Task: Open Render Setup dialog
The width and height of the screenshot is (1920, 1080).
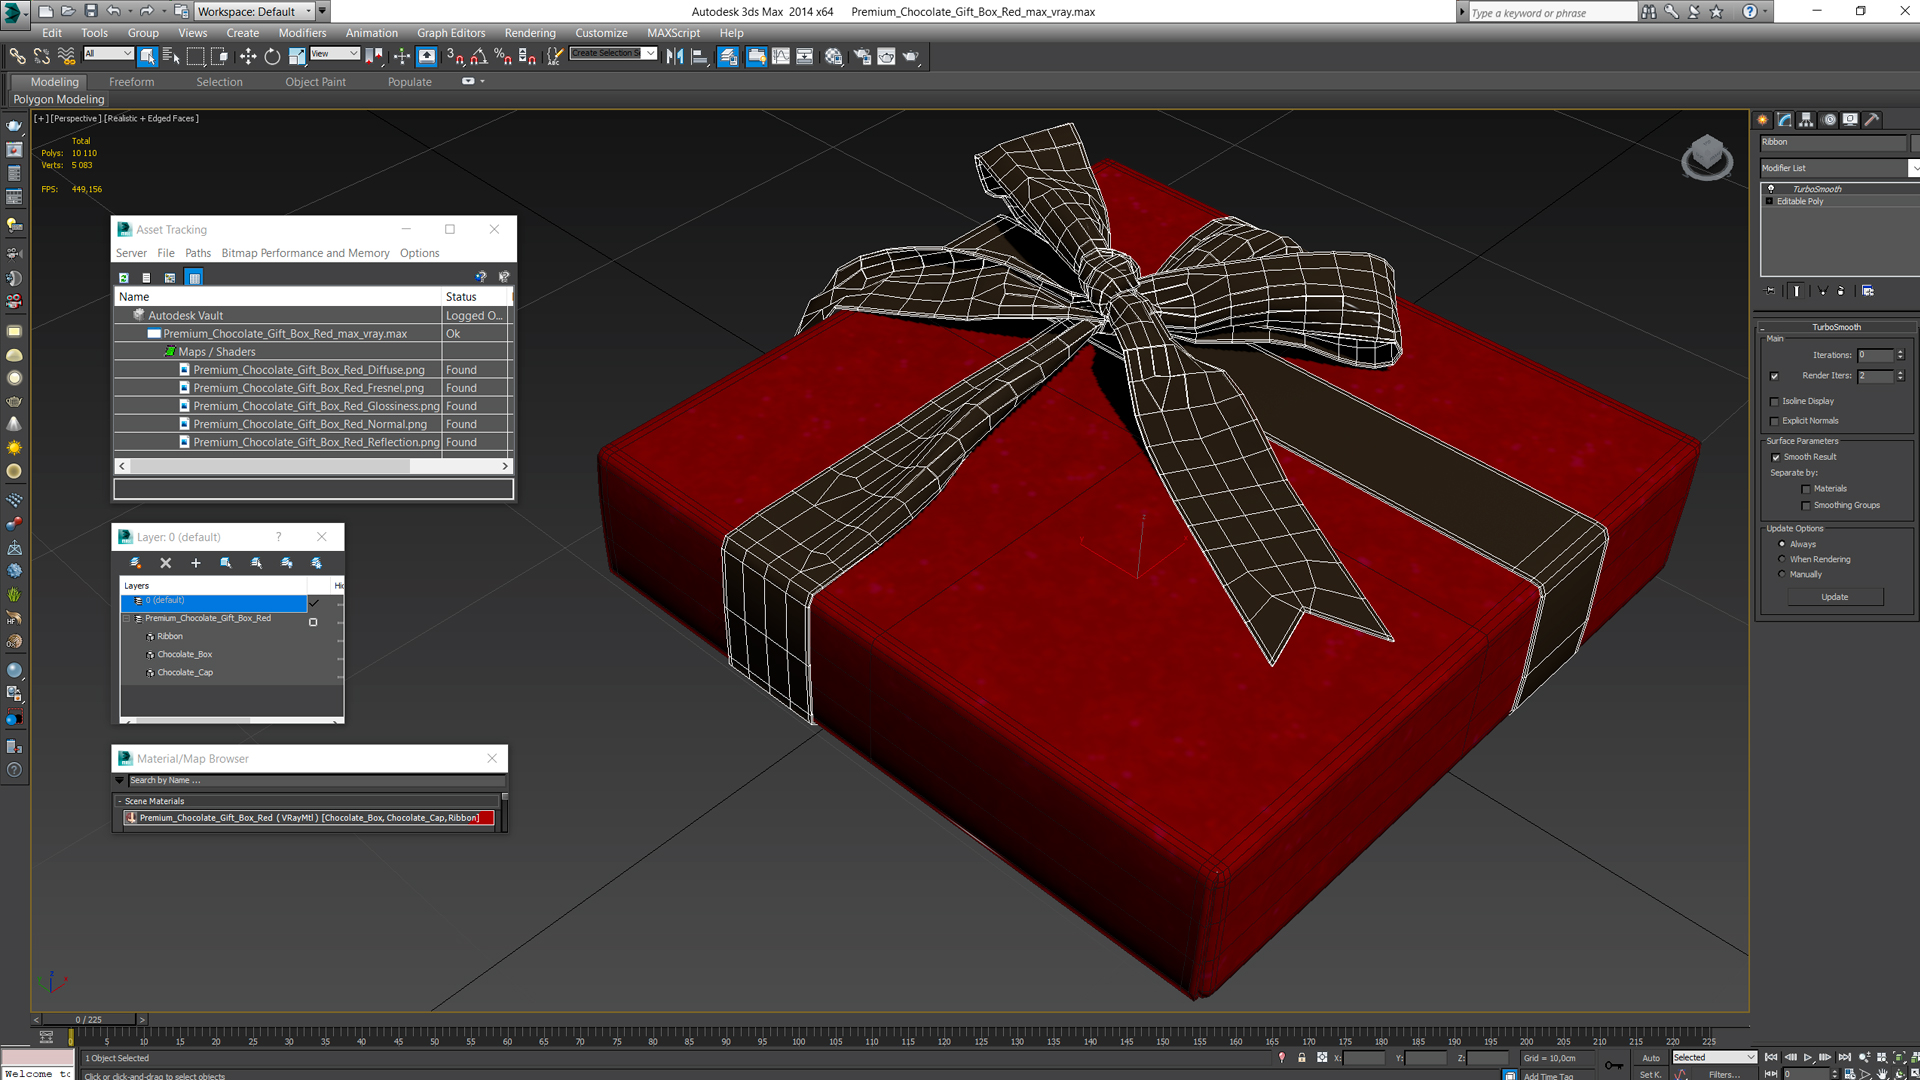Action: click(861, 56)
